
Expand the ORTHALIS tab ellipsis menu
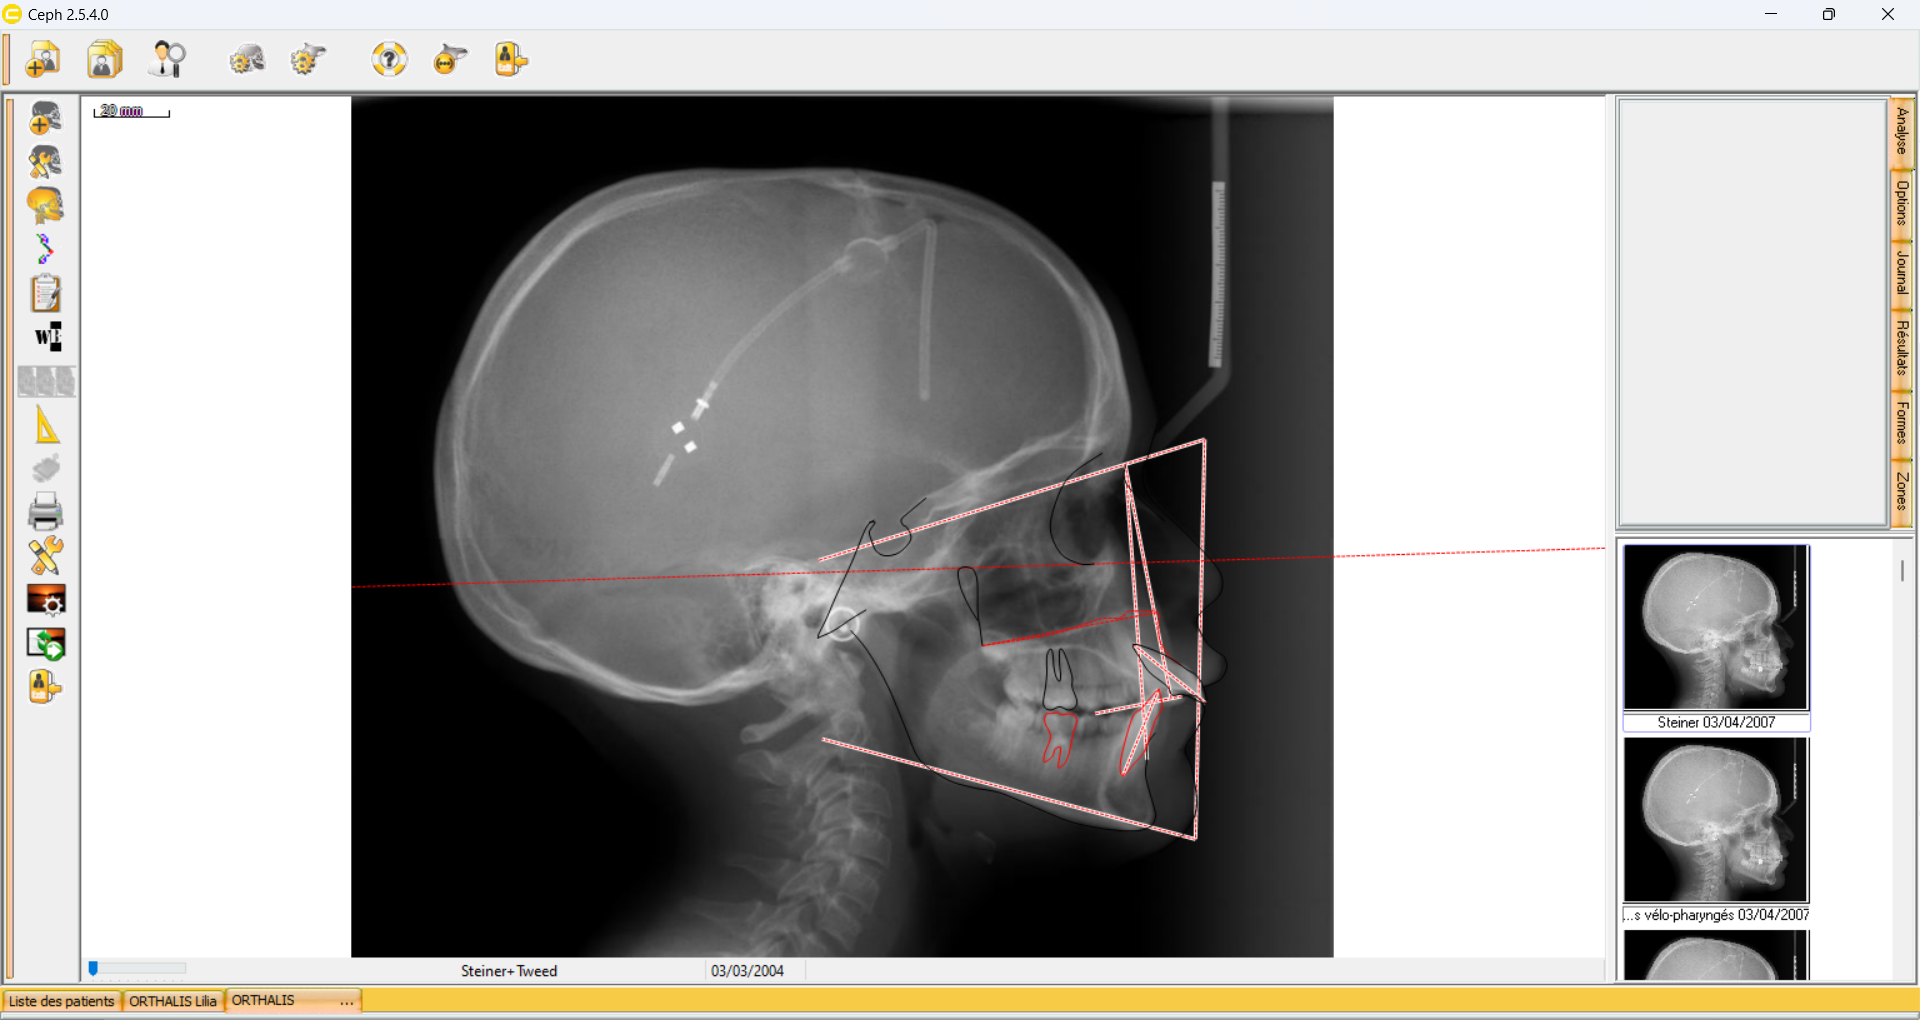point(346,1001)
